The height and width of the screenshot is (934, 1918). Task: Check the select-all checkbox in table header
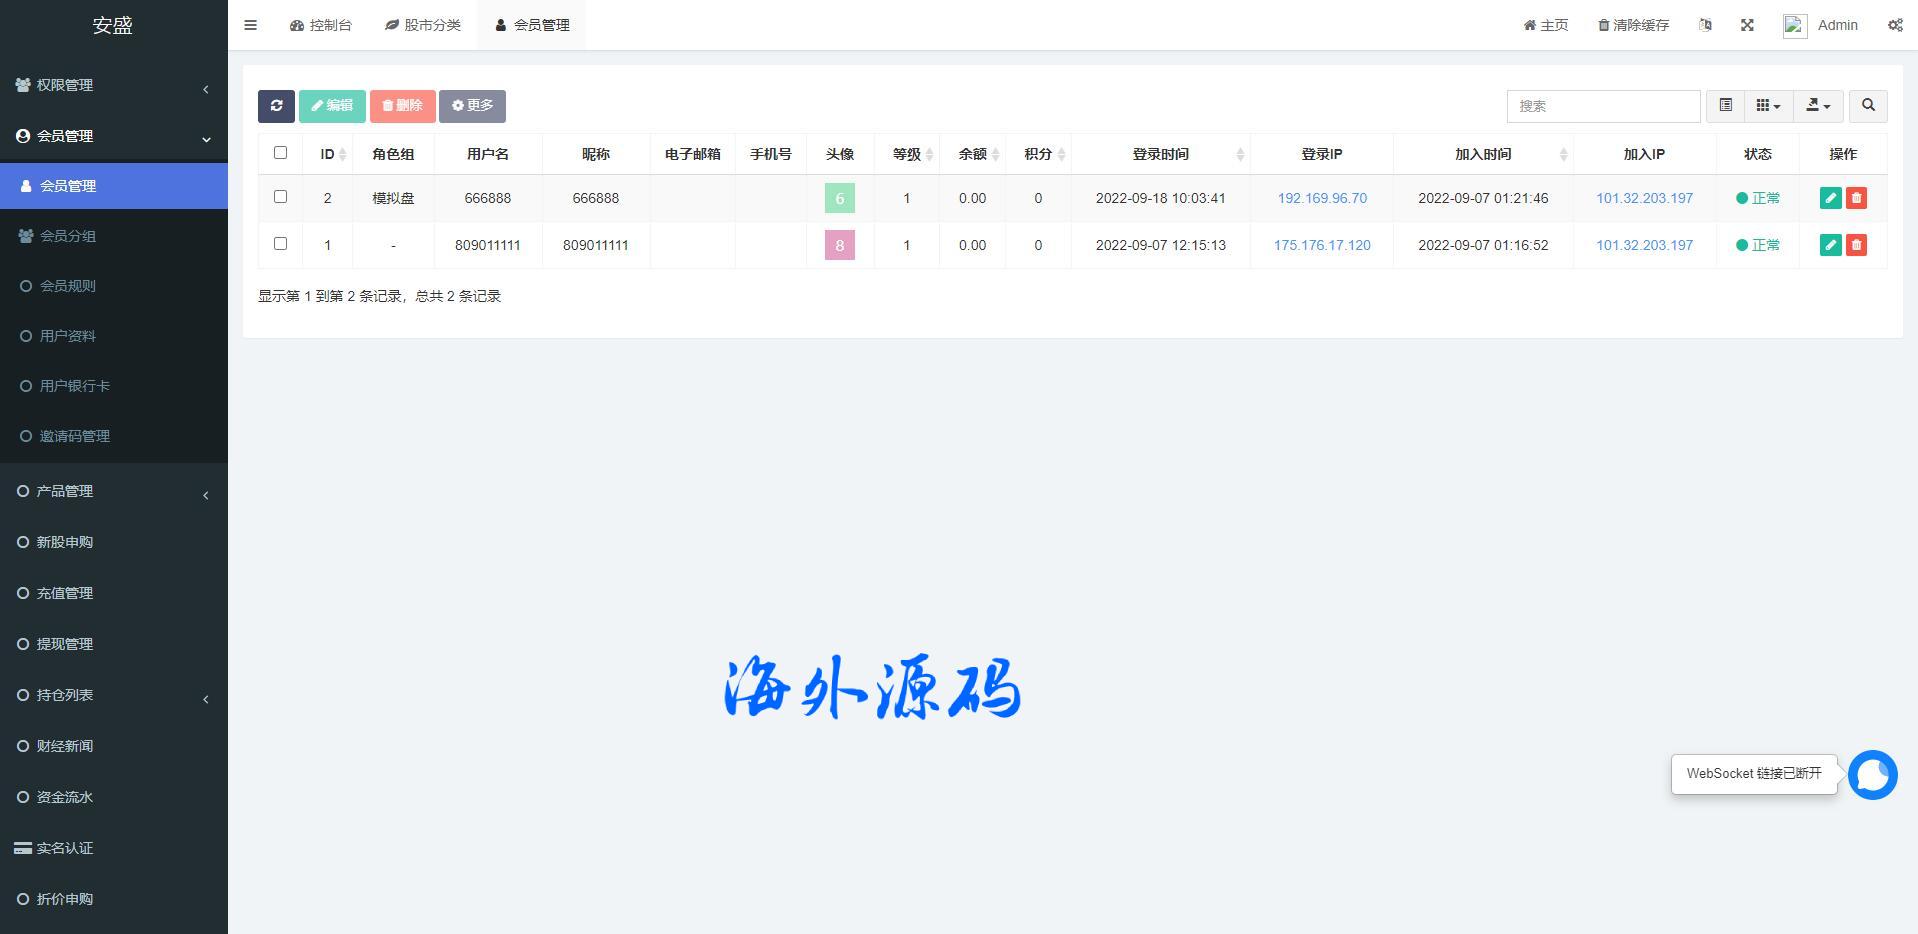pos(280,153)
